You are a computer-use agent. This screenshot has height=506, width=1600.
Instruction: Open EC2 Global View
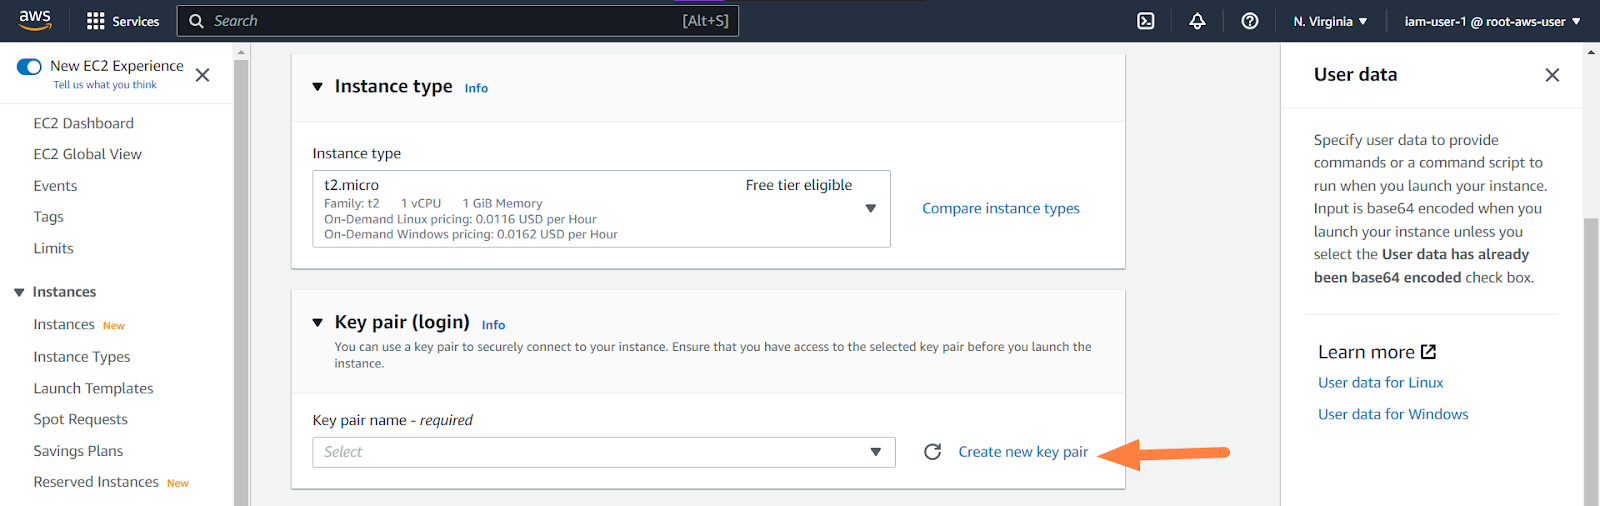coord(87,154)
